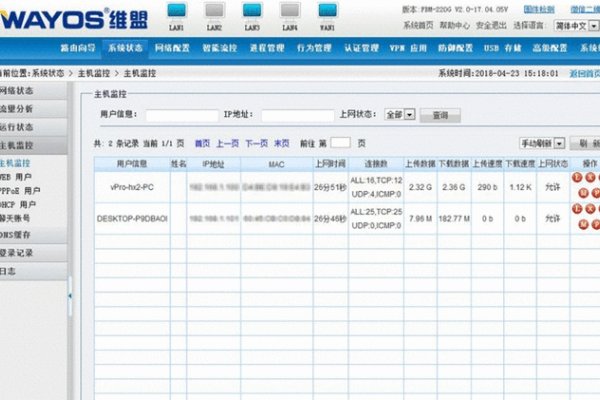
Task: Expand the 日志 sidebar section
Action: (x=33, y=271)
